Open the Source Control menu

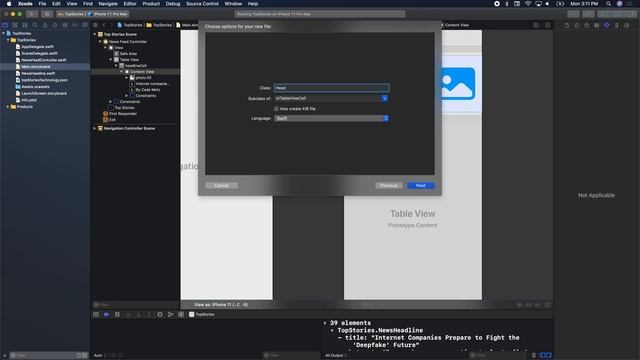[x=202, y=4]
